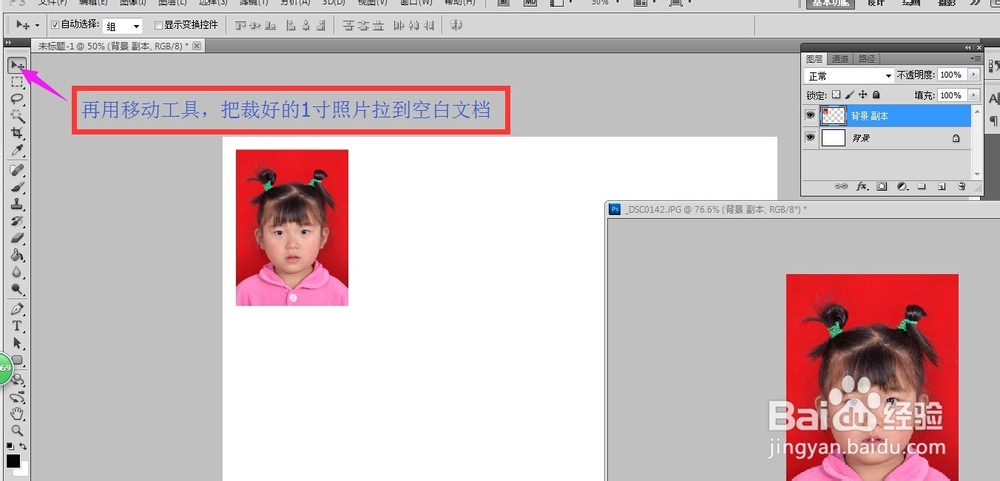Select the Eraser tool
Image resolution: width=1000 pixels, height=481 pixels.
pos(17,238)
